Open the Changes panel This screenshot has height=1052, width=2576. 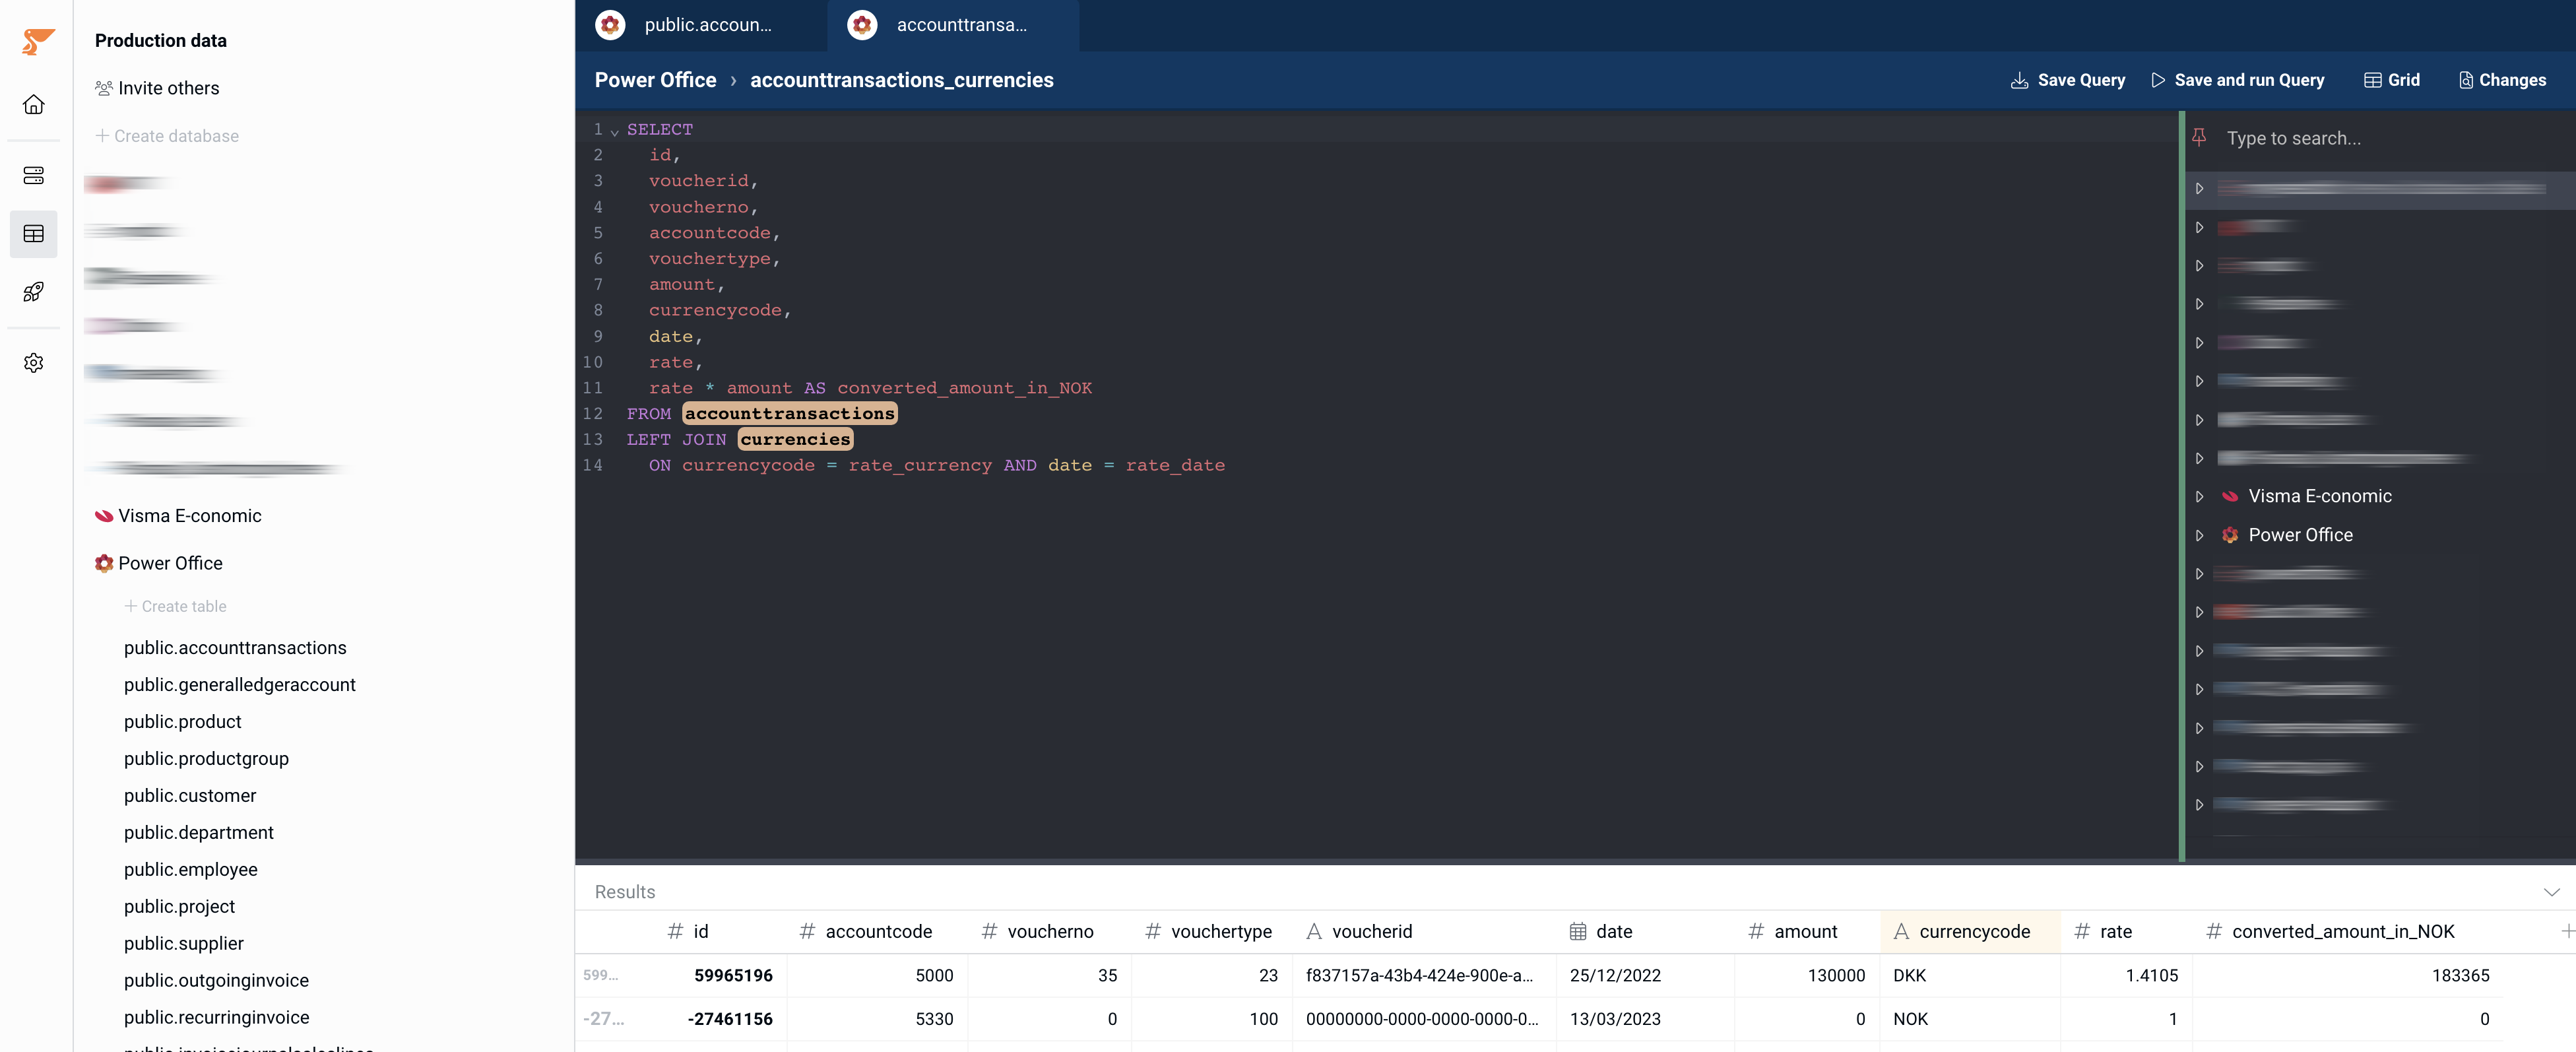point(2502,80)
